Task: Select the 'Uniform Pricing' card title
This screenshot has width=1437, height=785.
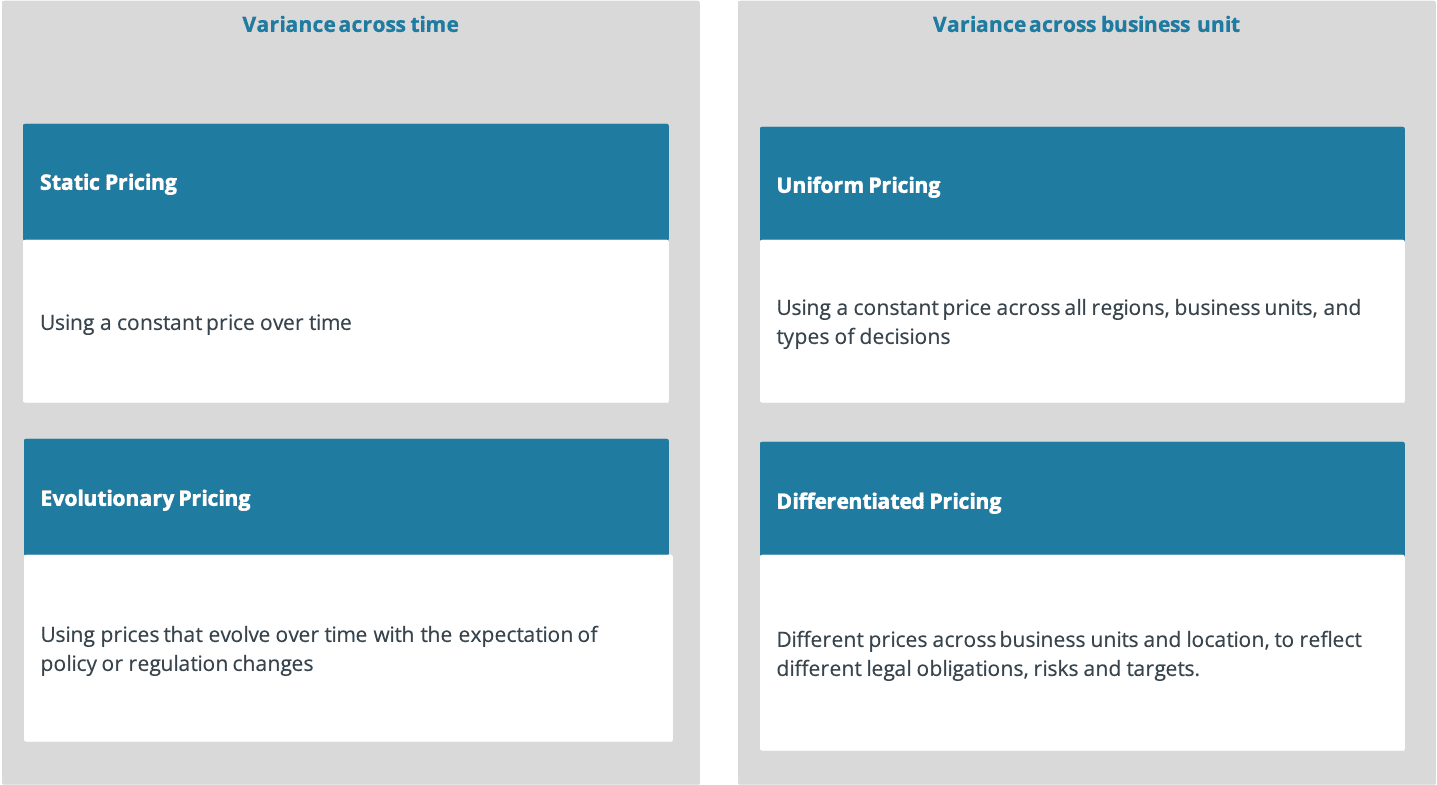Action: point(859,186)
